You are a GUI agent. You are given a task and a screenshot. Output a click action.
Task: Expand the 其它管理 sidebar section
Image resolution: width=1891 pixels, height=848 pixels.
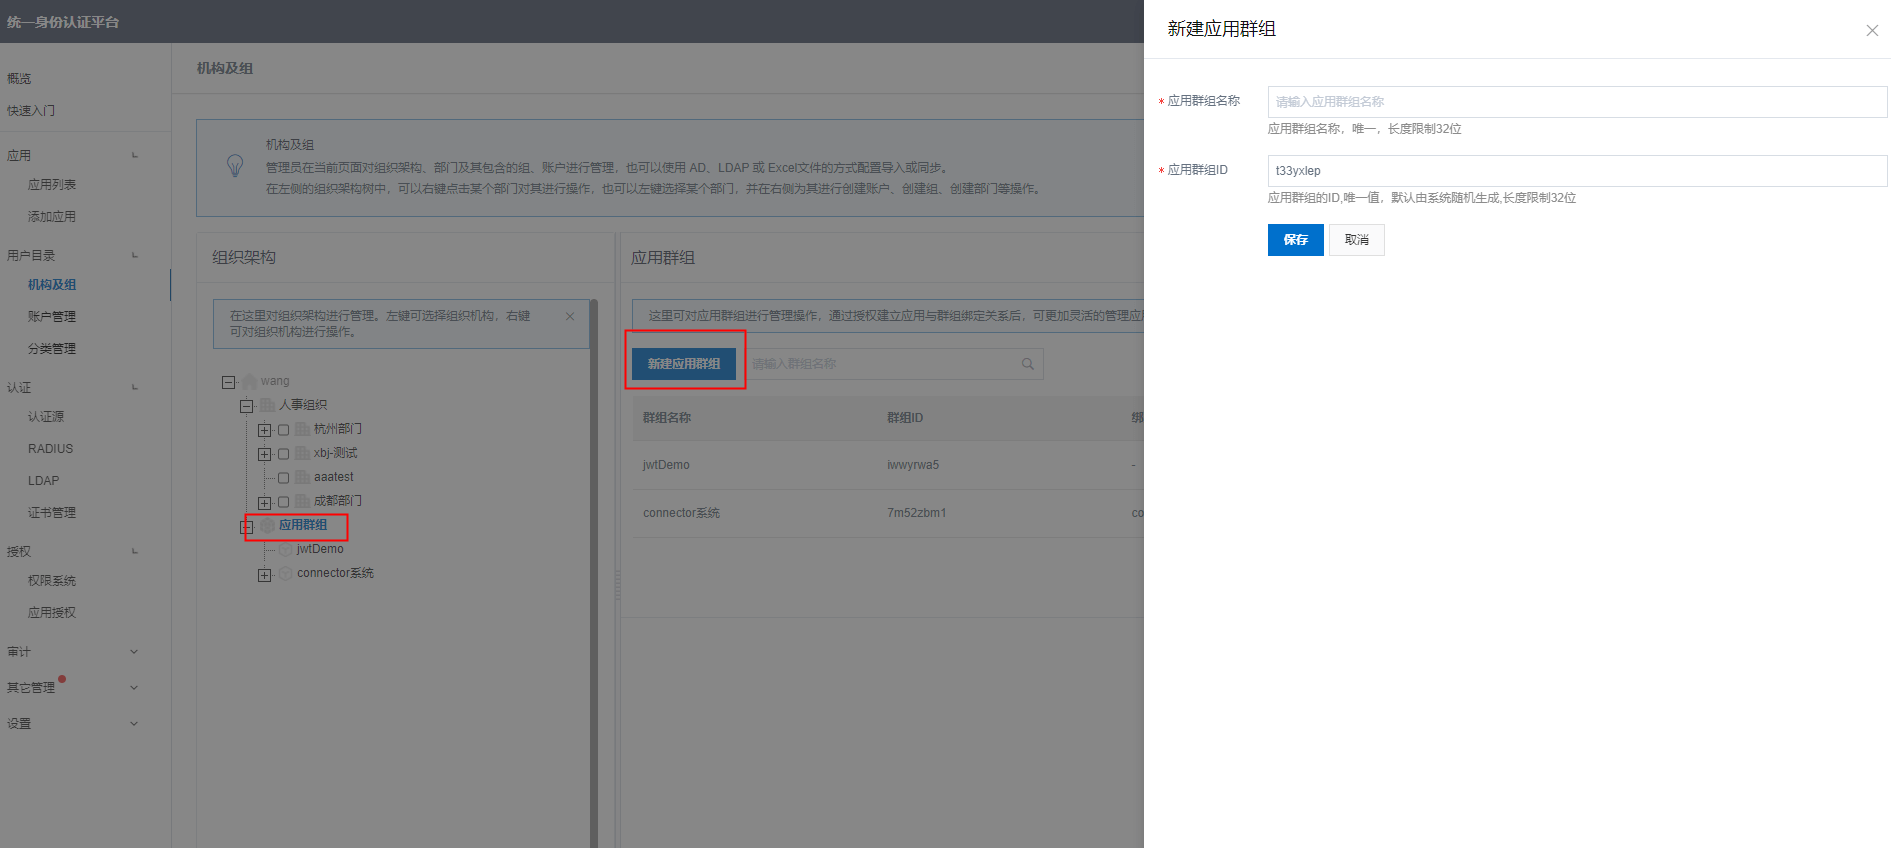click(x=134, y=688)
